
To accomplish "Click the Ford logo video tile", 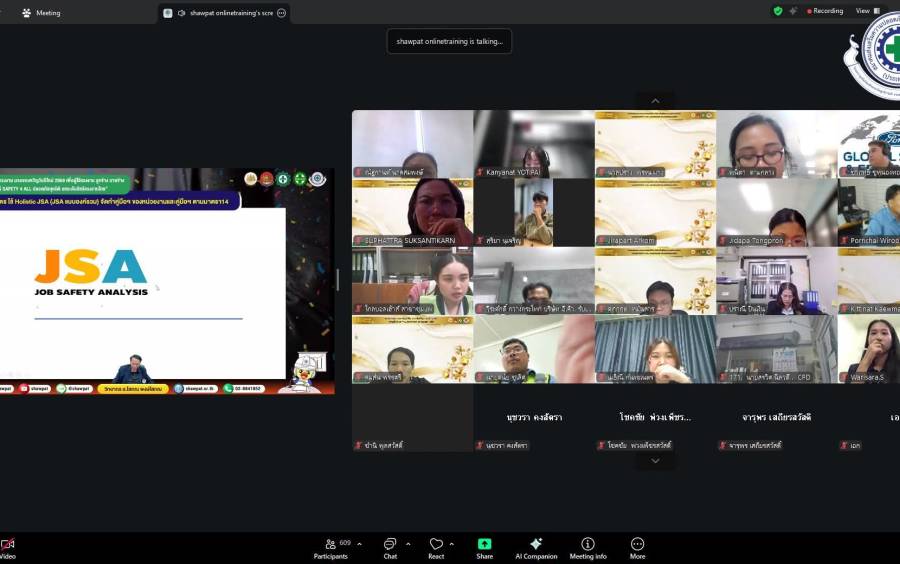I will click(x=869, y=144).
